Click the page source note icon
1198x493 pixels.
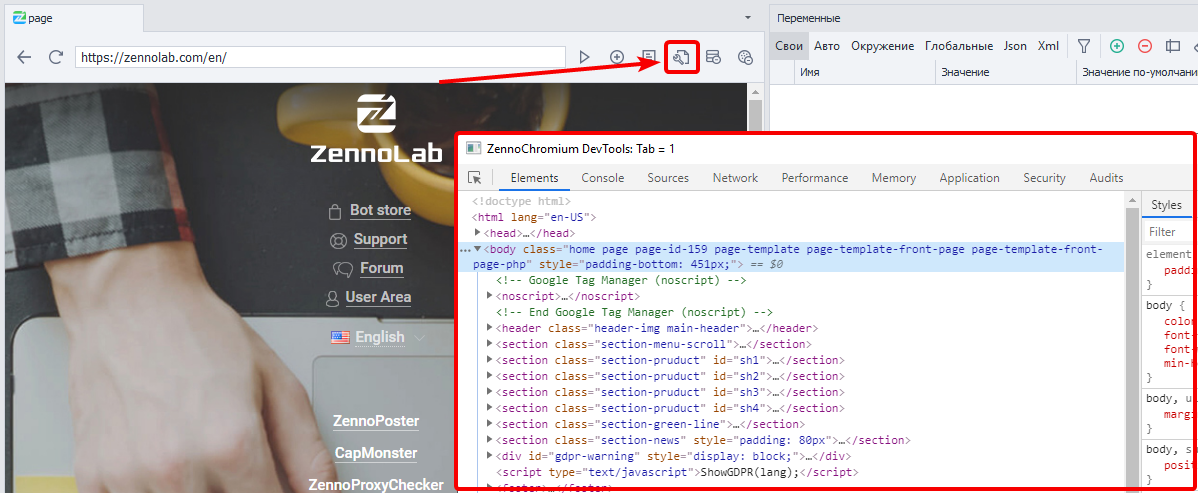(x=649, y=57)
